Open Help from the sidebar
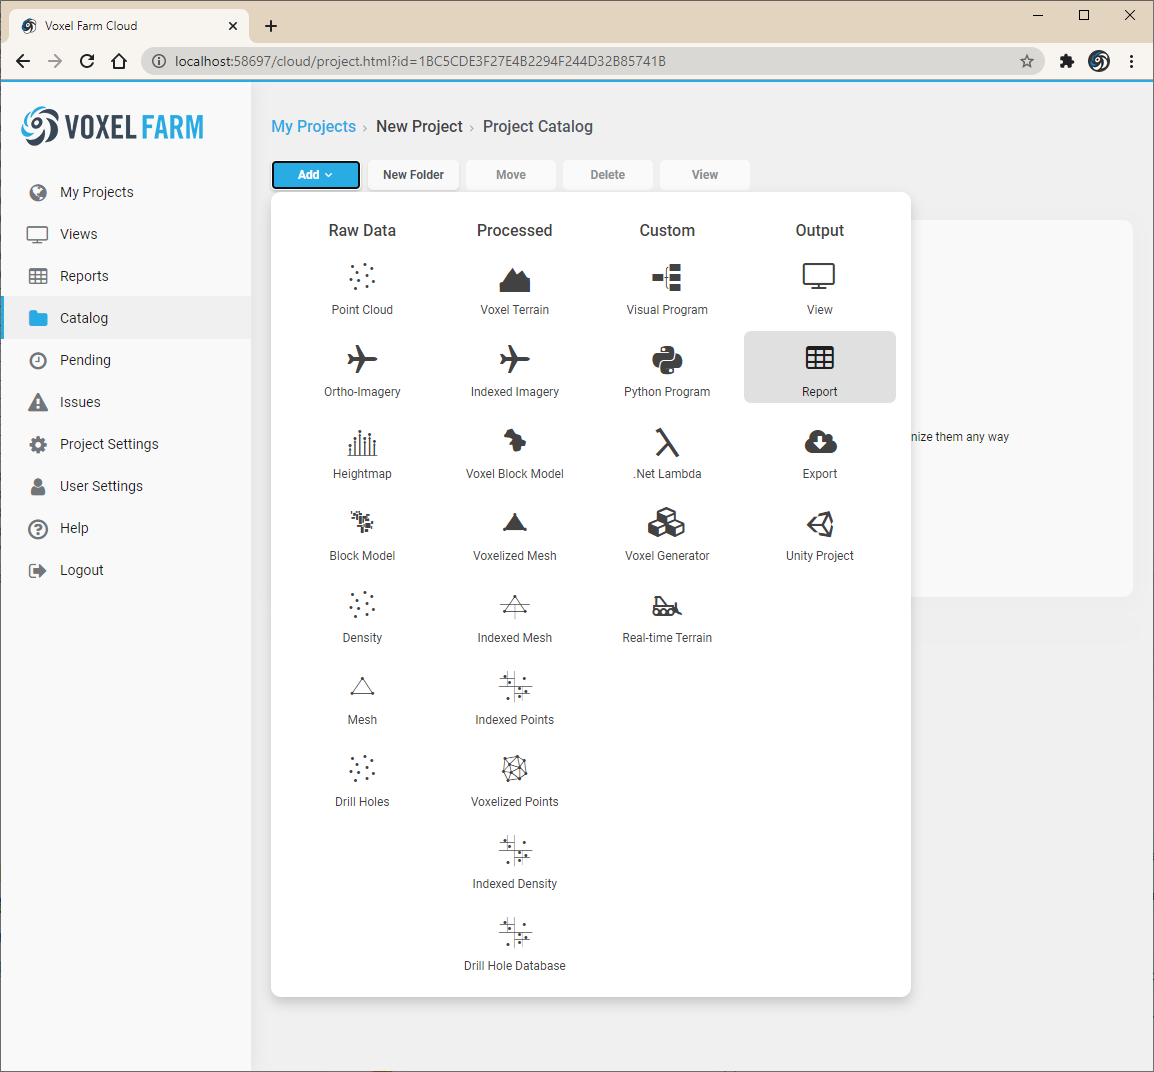 (127, 528)
